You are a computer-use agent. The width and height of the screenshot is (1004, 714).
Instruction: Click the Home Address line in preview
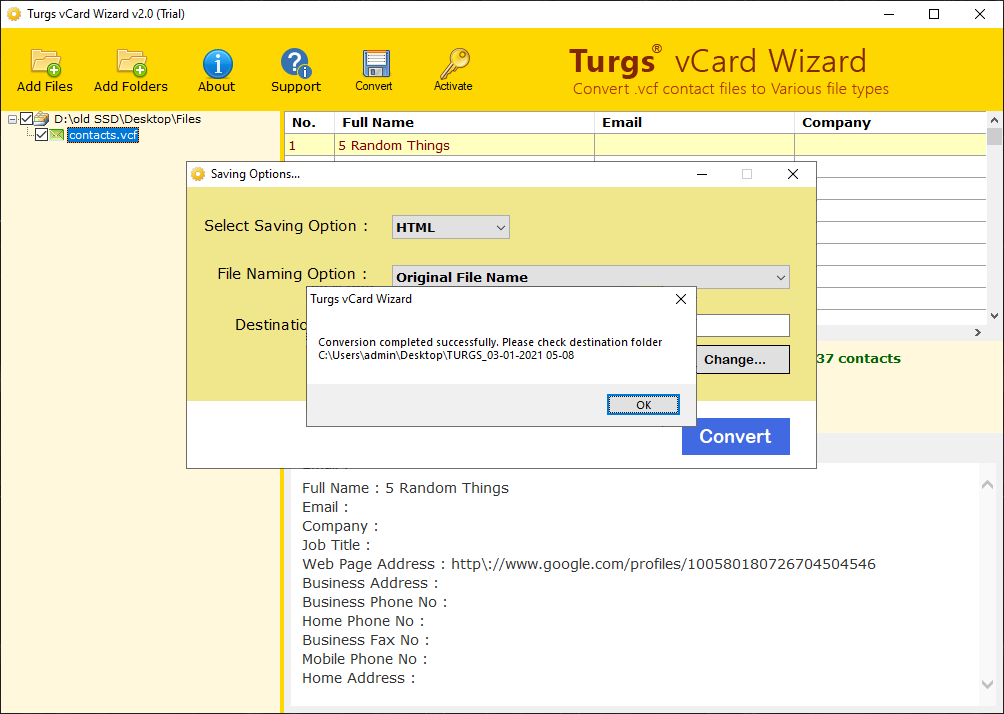359,678
